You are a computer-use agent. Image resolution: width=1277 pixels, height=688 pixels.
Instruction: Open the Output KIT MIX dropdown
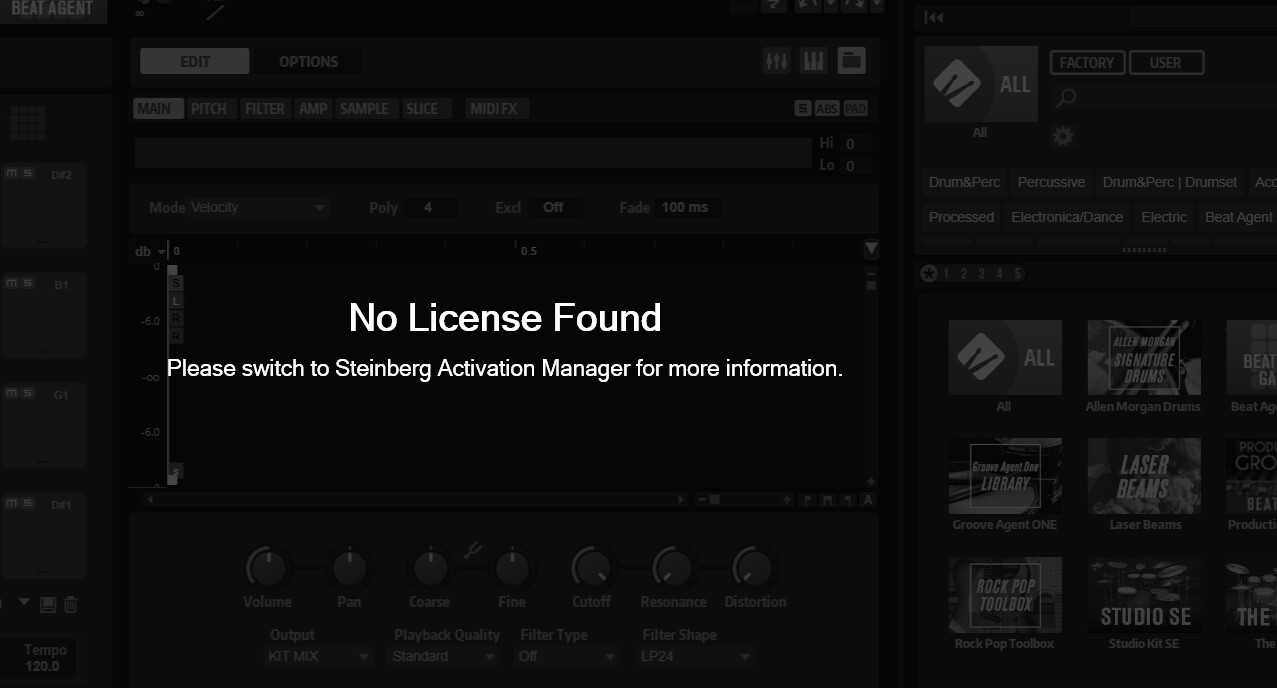[x=319, y=657]
